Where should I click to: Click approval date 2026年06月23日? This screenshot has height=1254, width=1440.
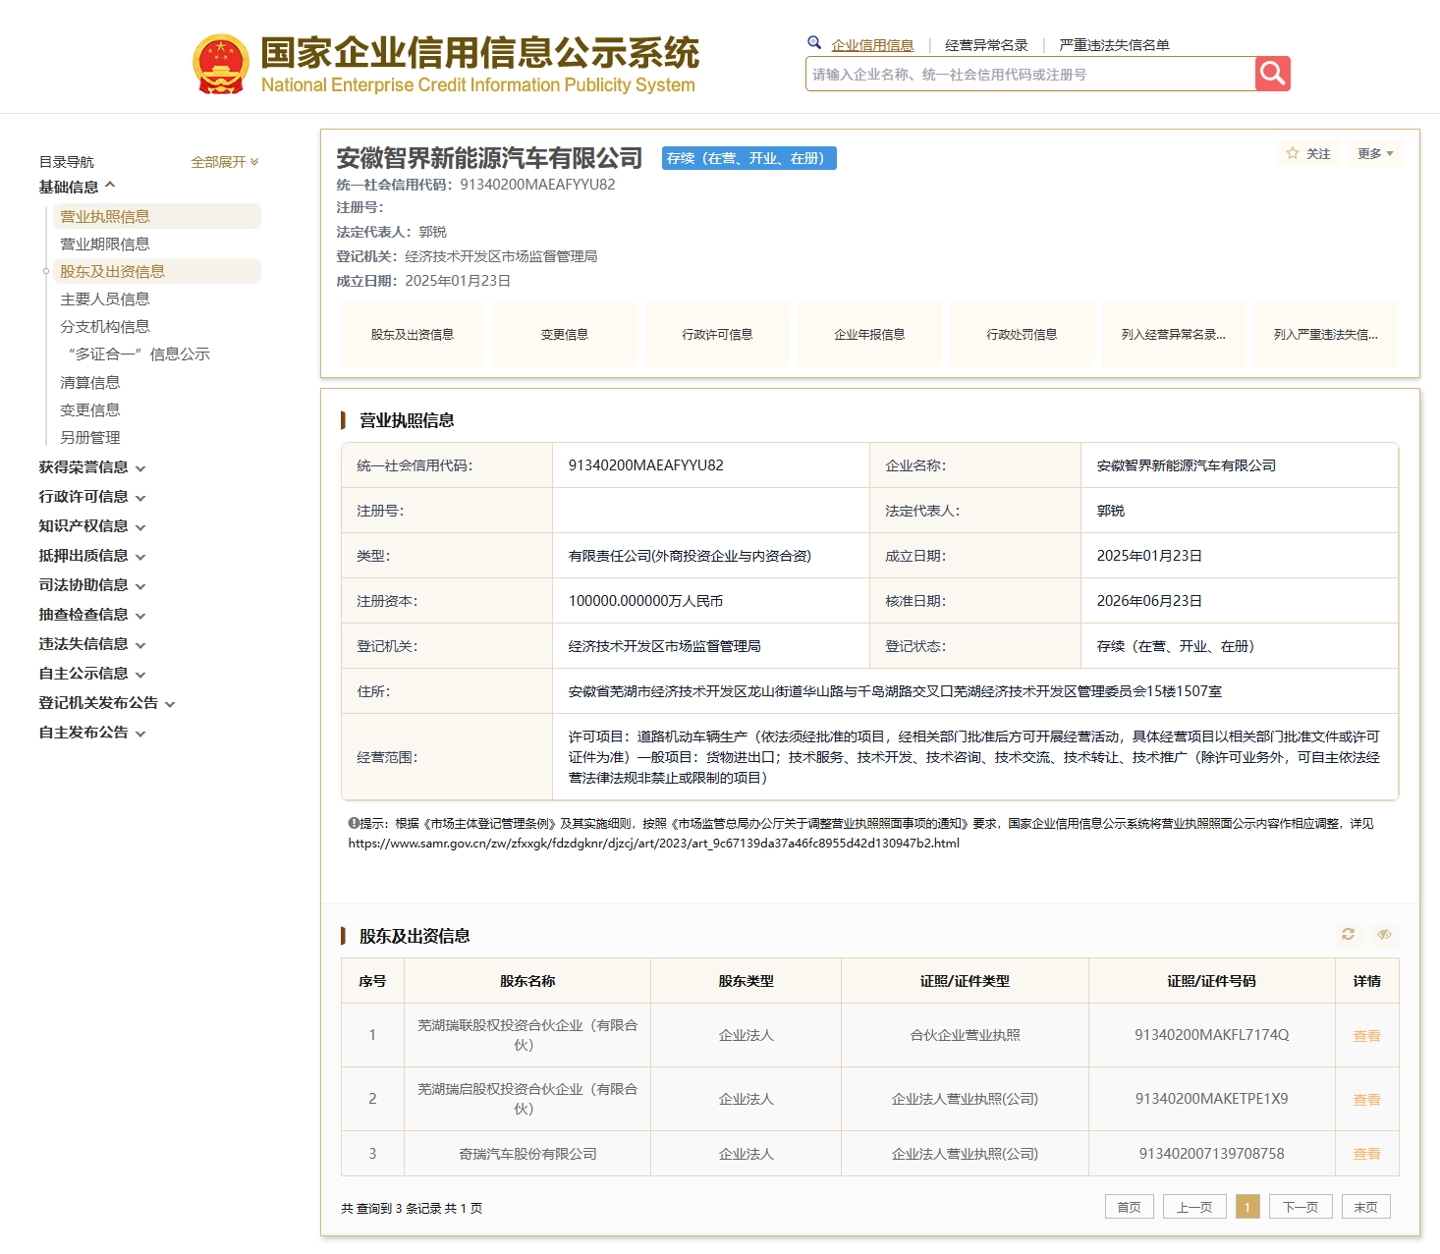[1149, 601]
